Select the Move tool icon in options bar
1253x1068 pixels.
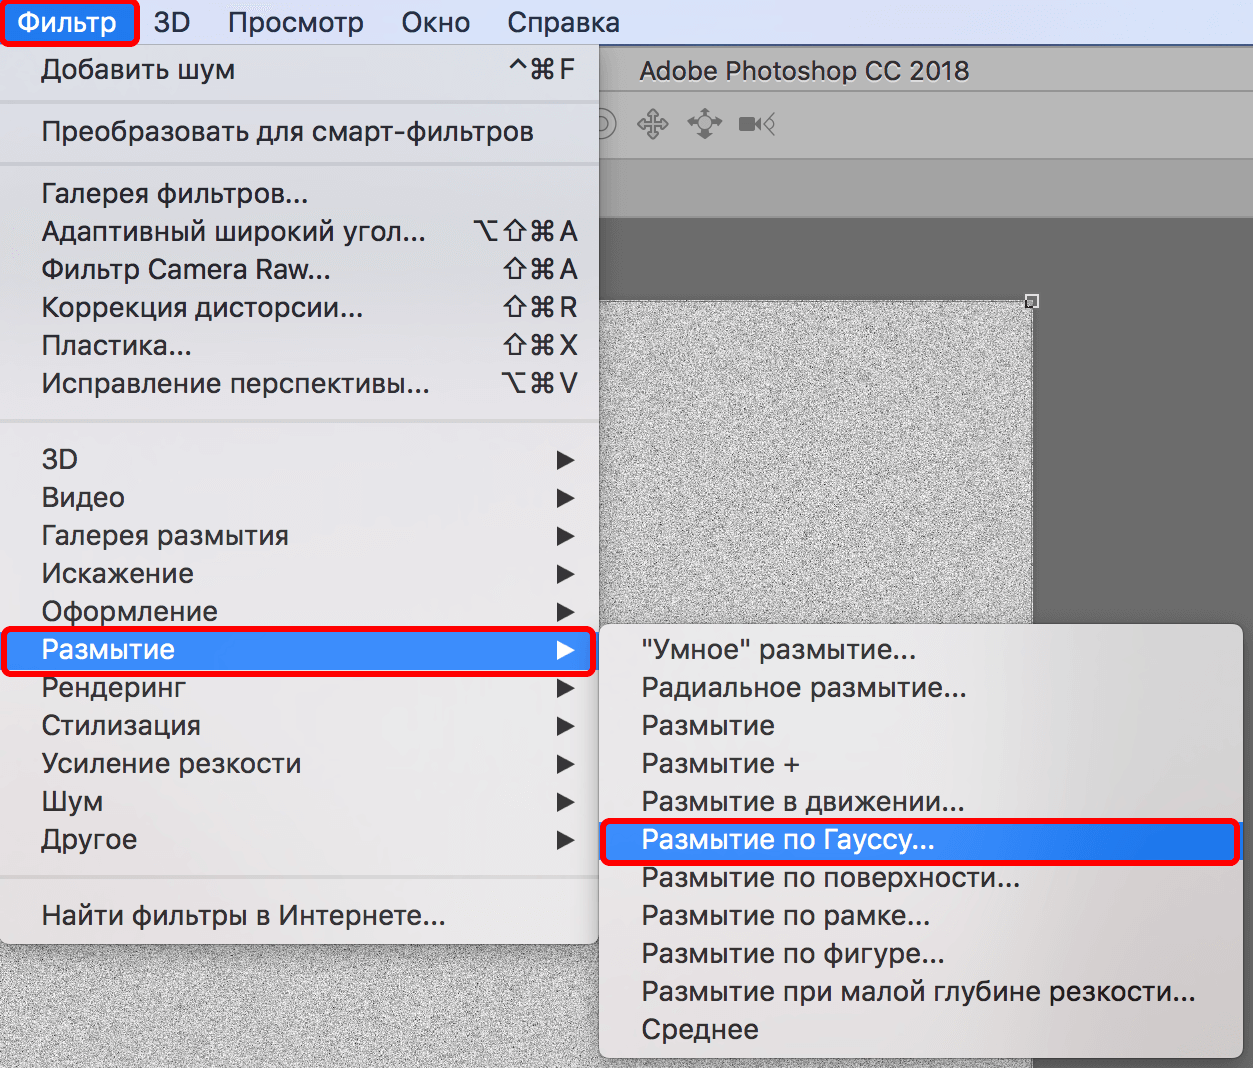[x=653, y=123]
